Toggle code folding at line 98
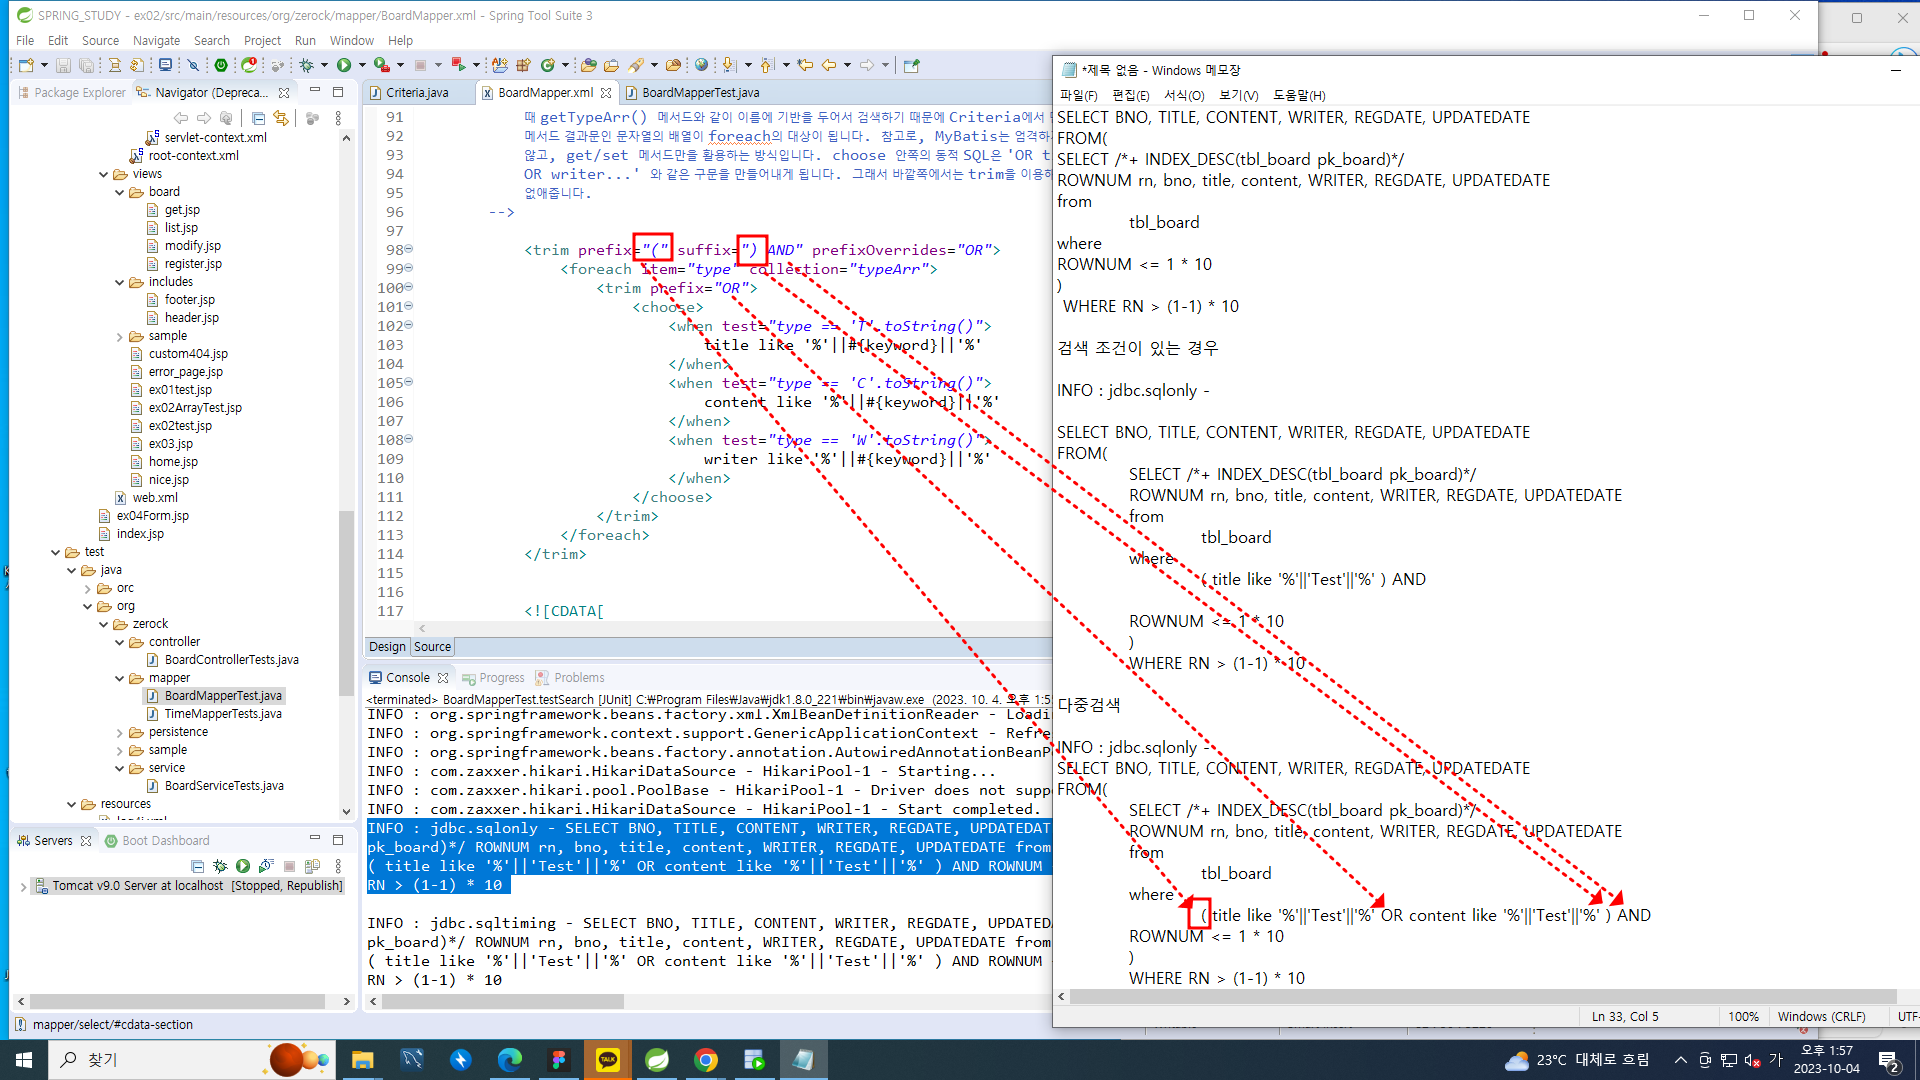This screenshot has height=1080, width=1920. point(409,250)
